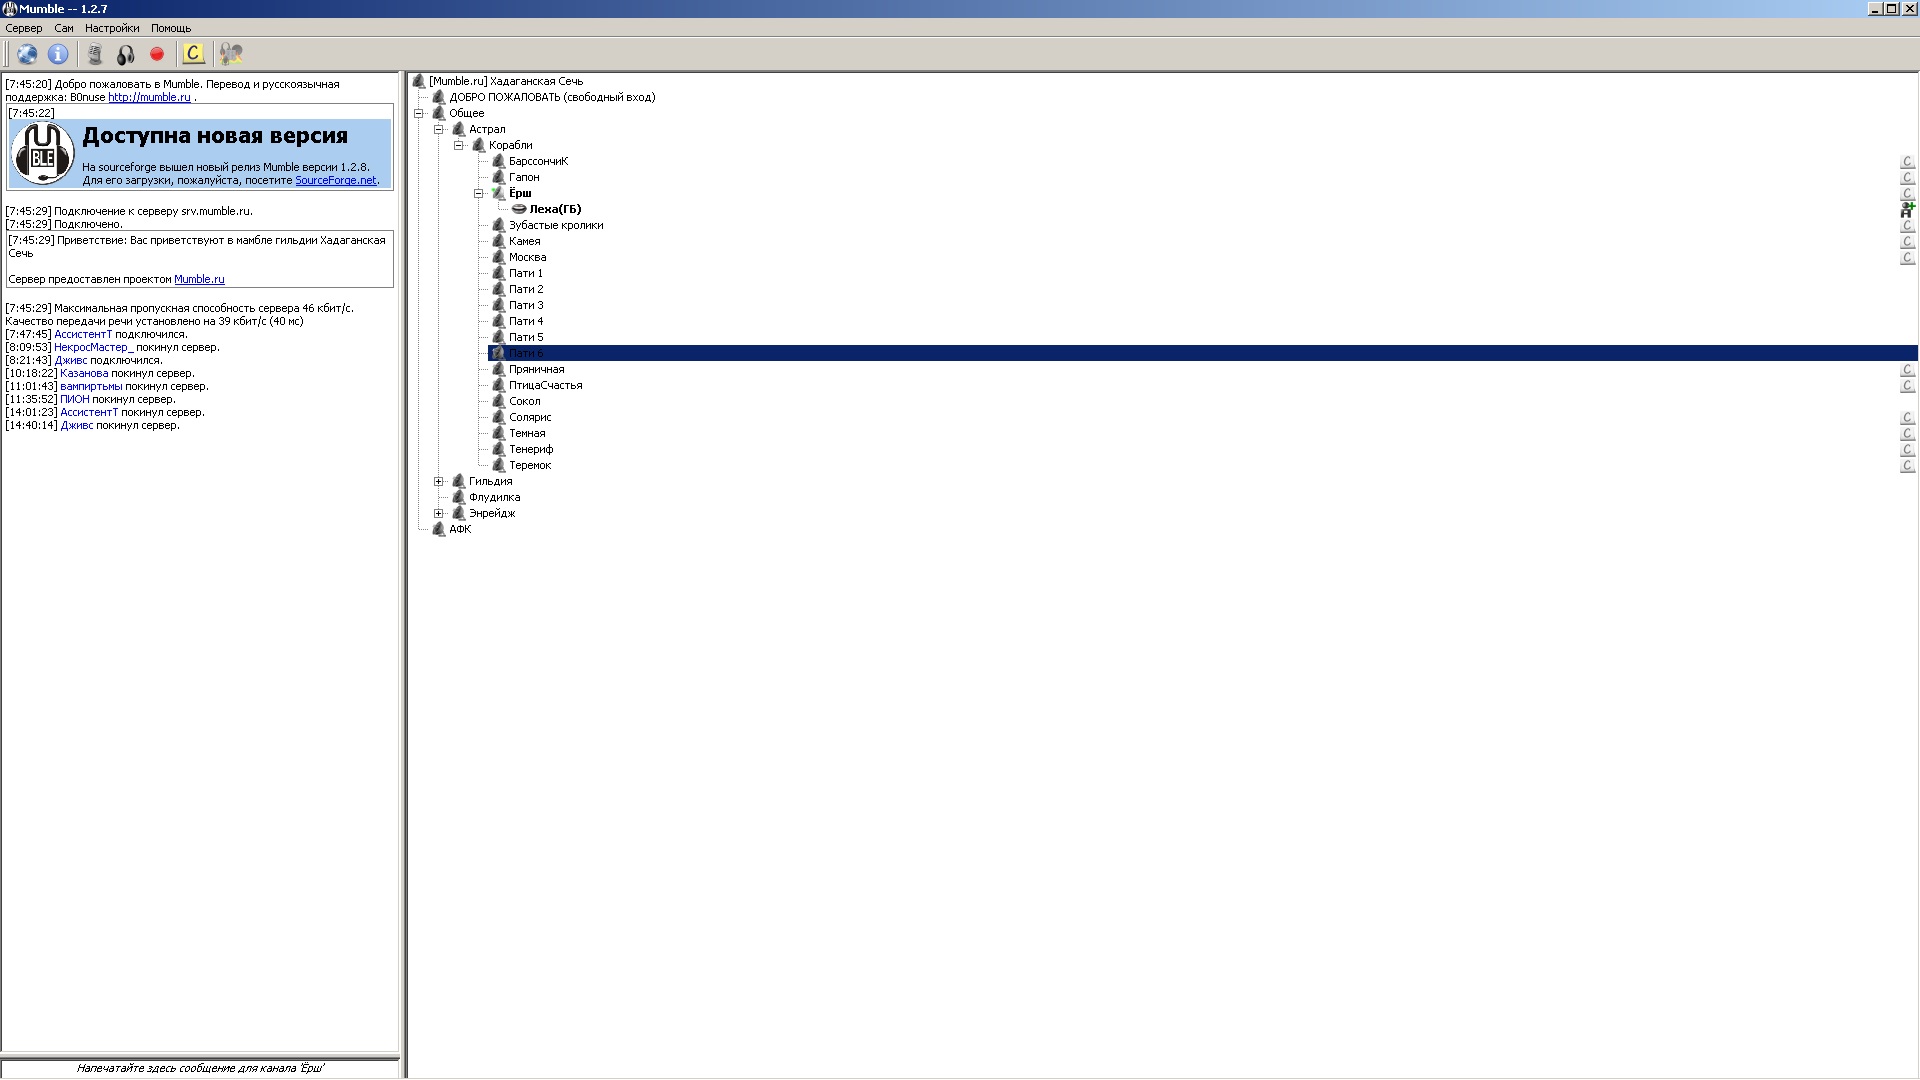This screenshot has height=1080, width=1920.
Task: Expand the Энрейдж channel
Action: pyautogui.click(x=439, y=513)
